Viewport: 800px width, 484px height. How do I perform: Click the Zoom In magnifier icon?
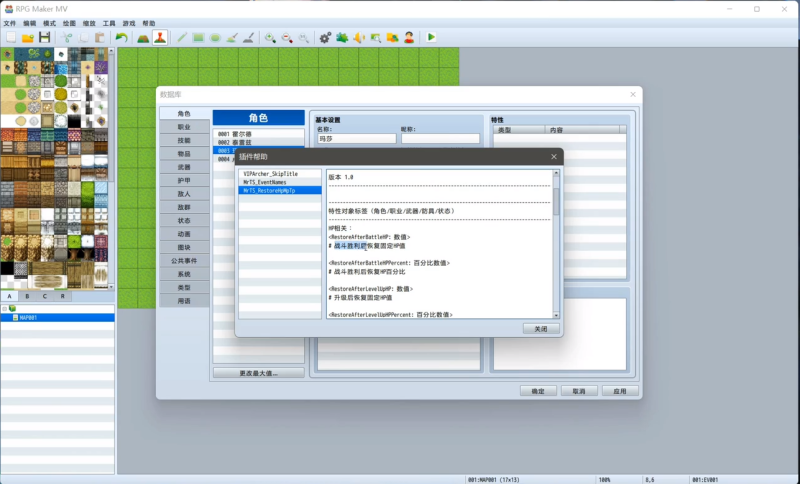coord(270,37)
